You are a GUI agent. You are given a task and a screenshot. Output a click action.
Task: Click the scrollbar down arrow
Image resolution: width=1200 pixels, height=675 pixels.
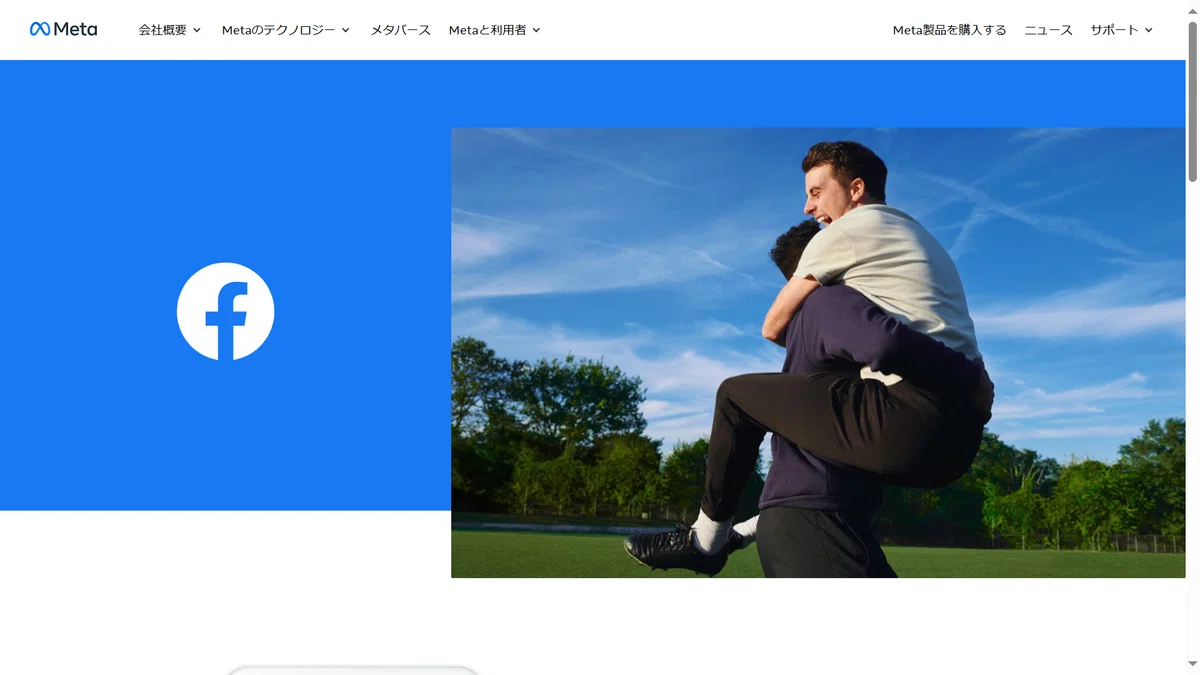[1192, 666]
